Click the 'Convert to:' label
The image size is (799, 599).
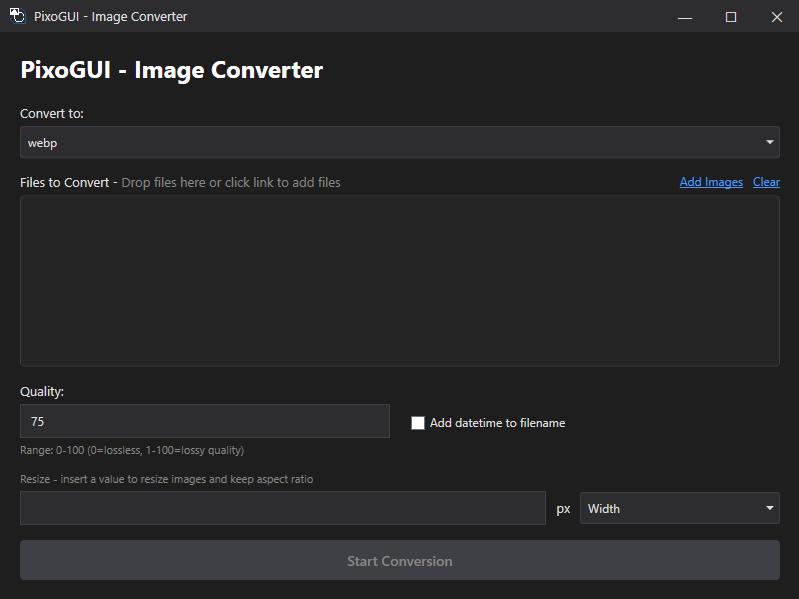[x=52, y=114]
